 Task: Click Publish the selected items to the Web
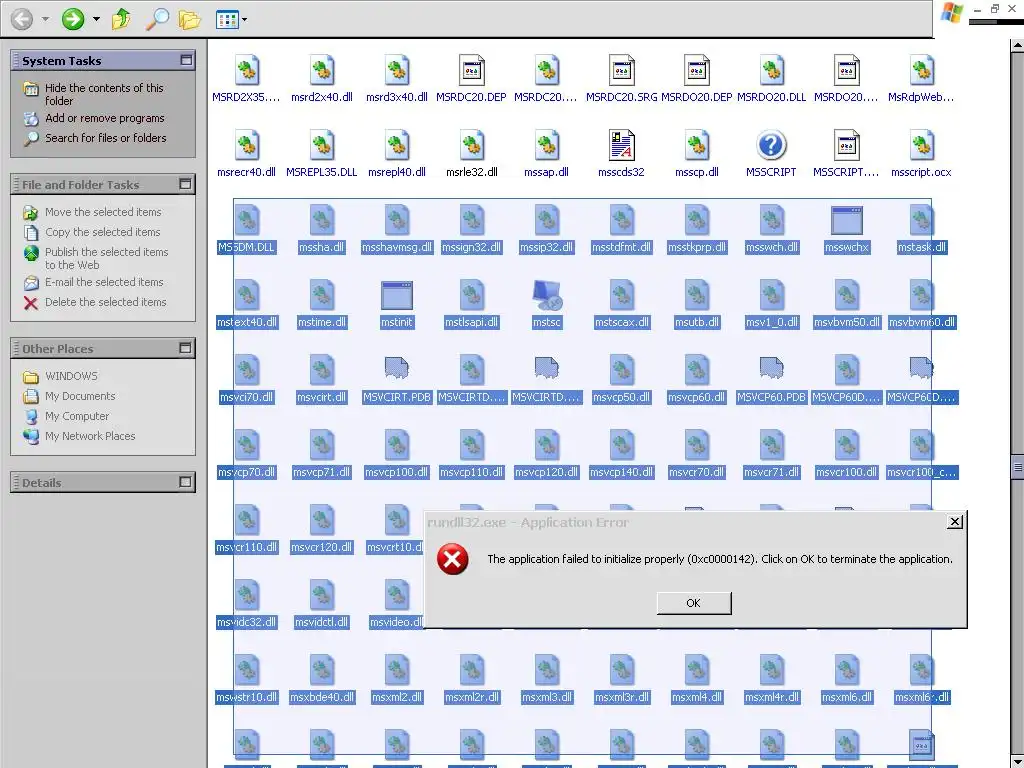tap(106, 258)
